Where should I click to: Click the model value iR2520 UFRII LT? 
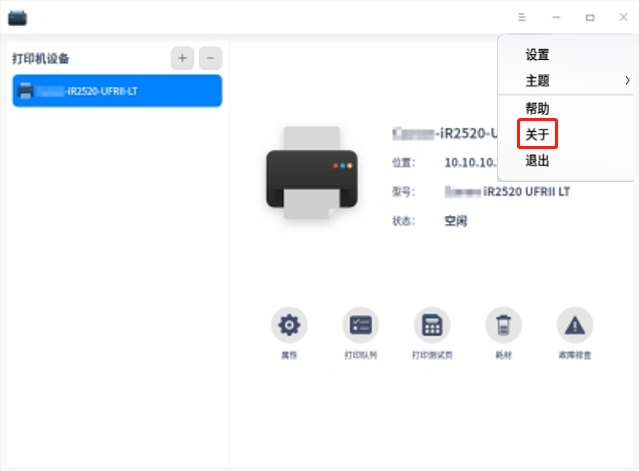tap(507, 191)
